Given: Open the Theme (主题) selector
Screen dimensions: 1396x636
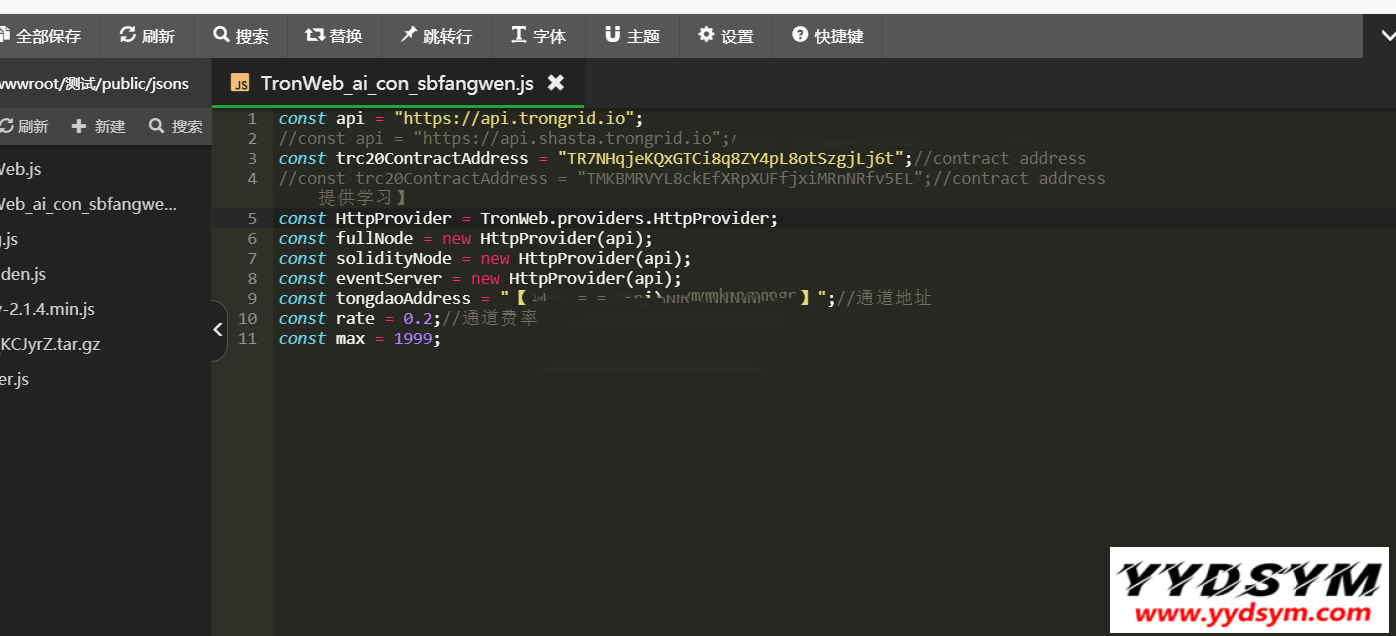Looking at the screenshot, I should coord(612,36).
